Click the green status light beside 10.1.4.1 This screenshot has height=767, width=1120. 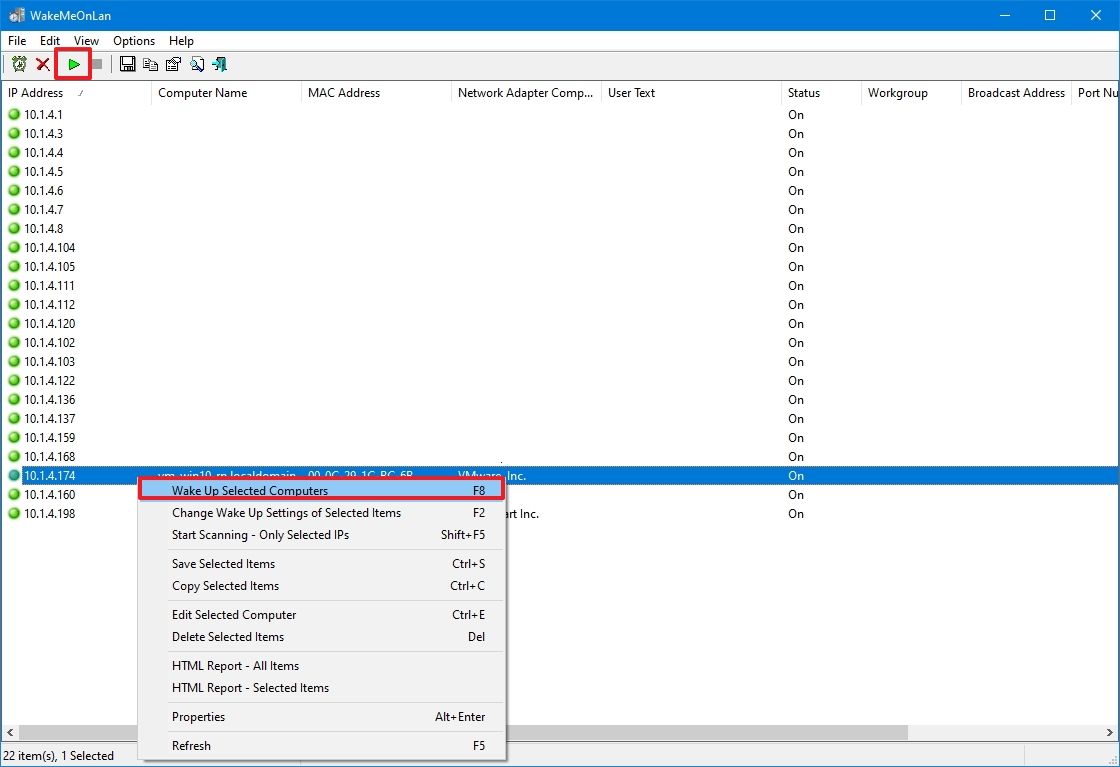(x=14, y=115)
